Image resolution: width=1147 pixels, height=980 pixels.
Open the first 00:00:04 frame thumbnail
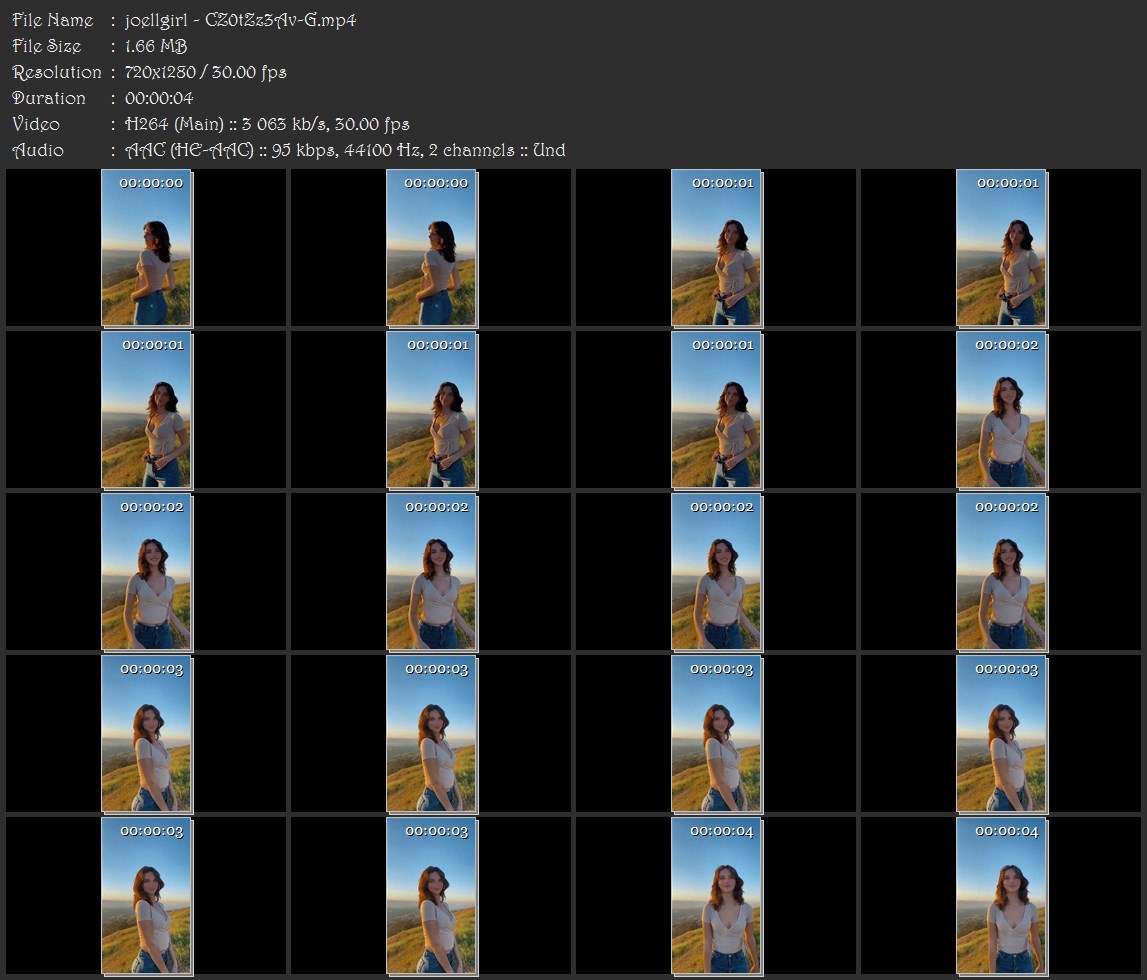click(x=717, y=896)
